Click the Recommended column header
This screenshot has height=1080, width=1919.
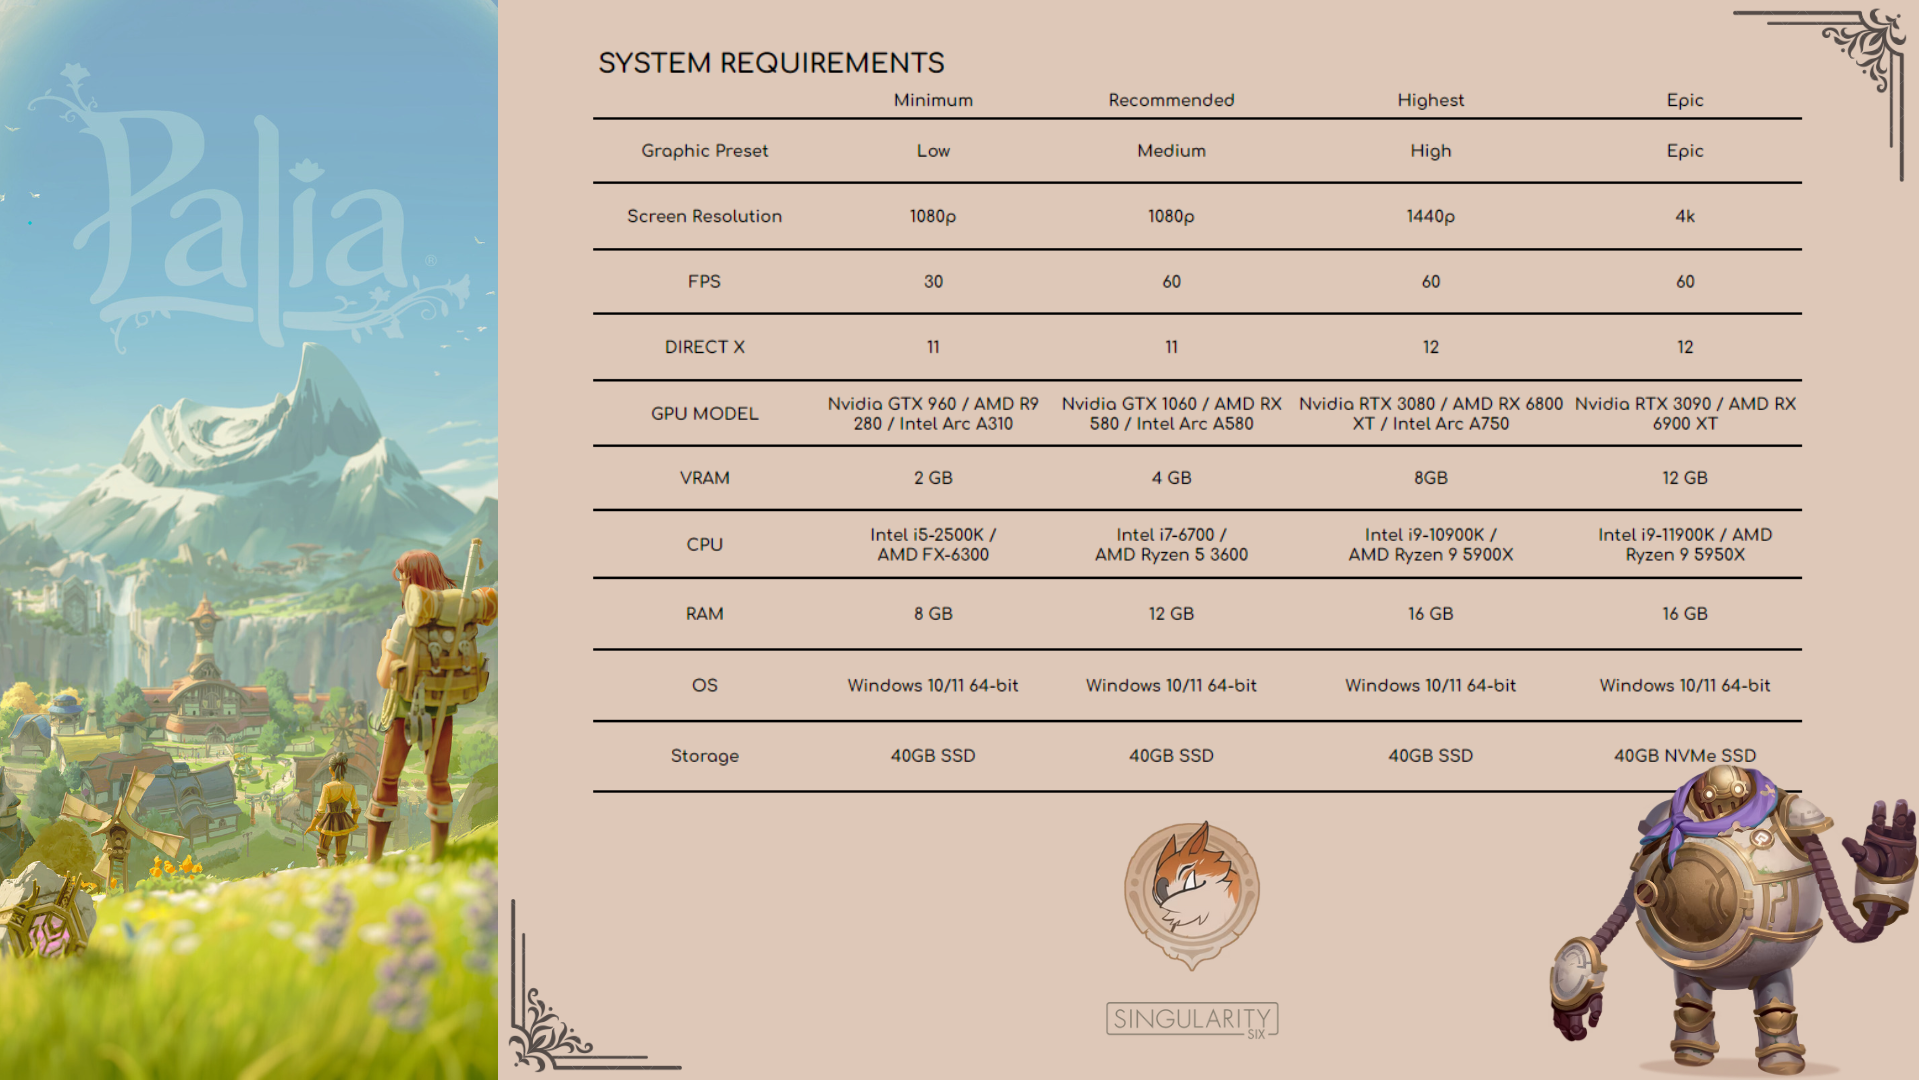[1170, 100]
